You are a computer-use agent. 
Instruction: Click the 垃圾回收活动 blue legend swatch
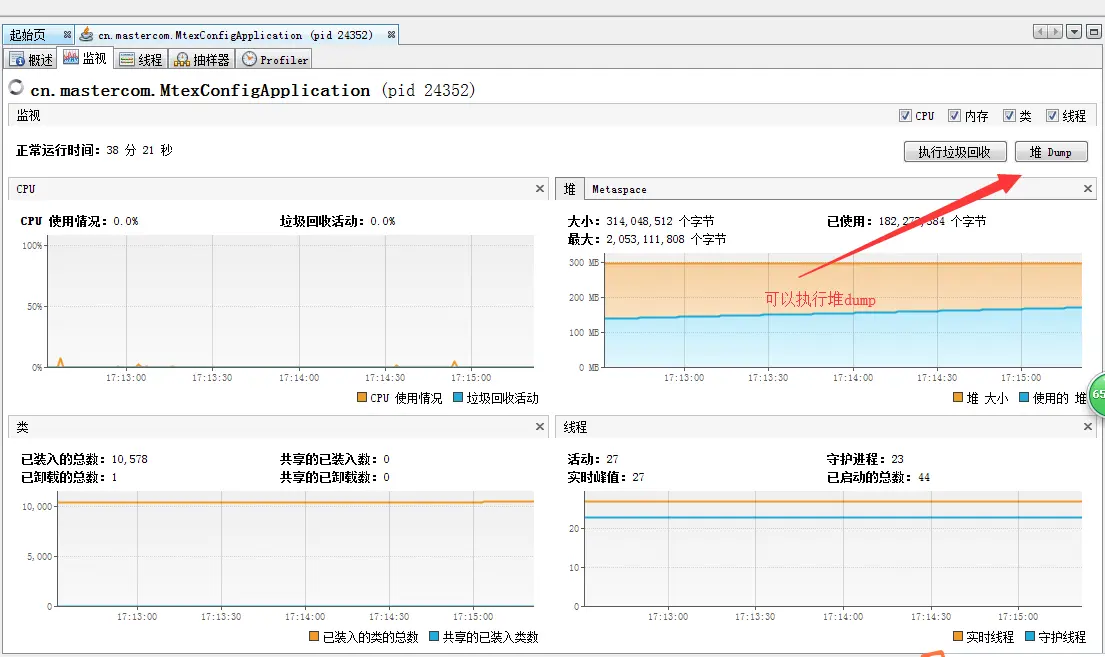tap(457, 398)
